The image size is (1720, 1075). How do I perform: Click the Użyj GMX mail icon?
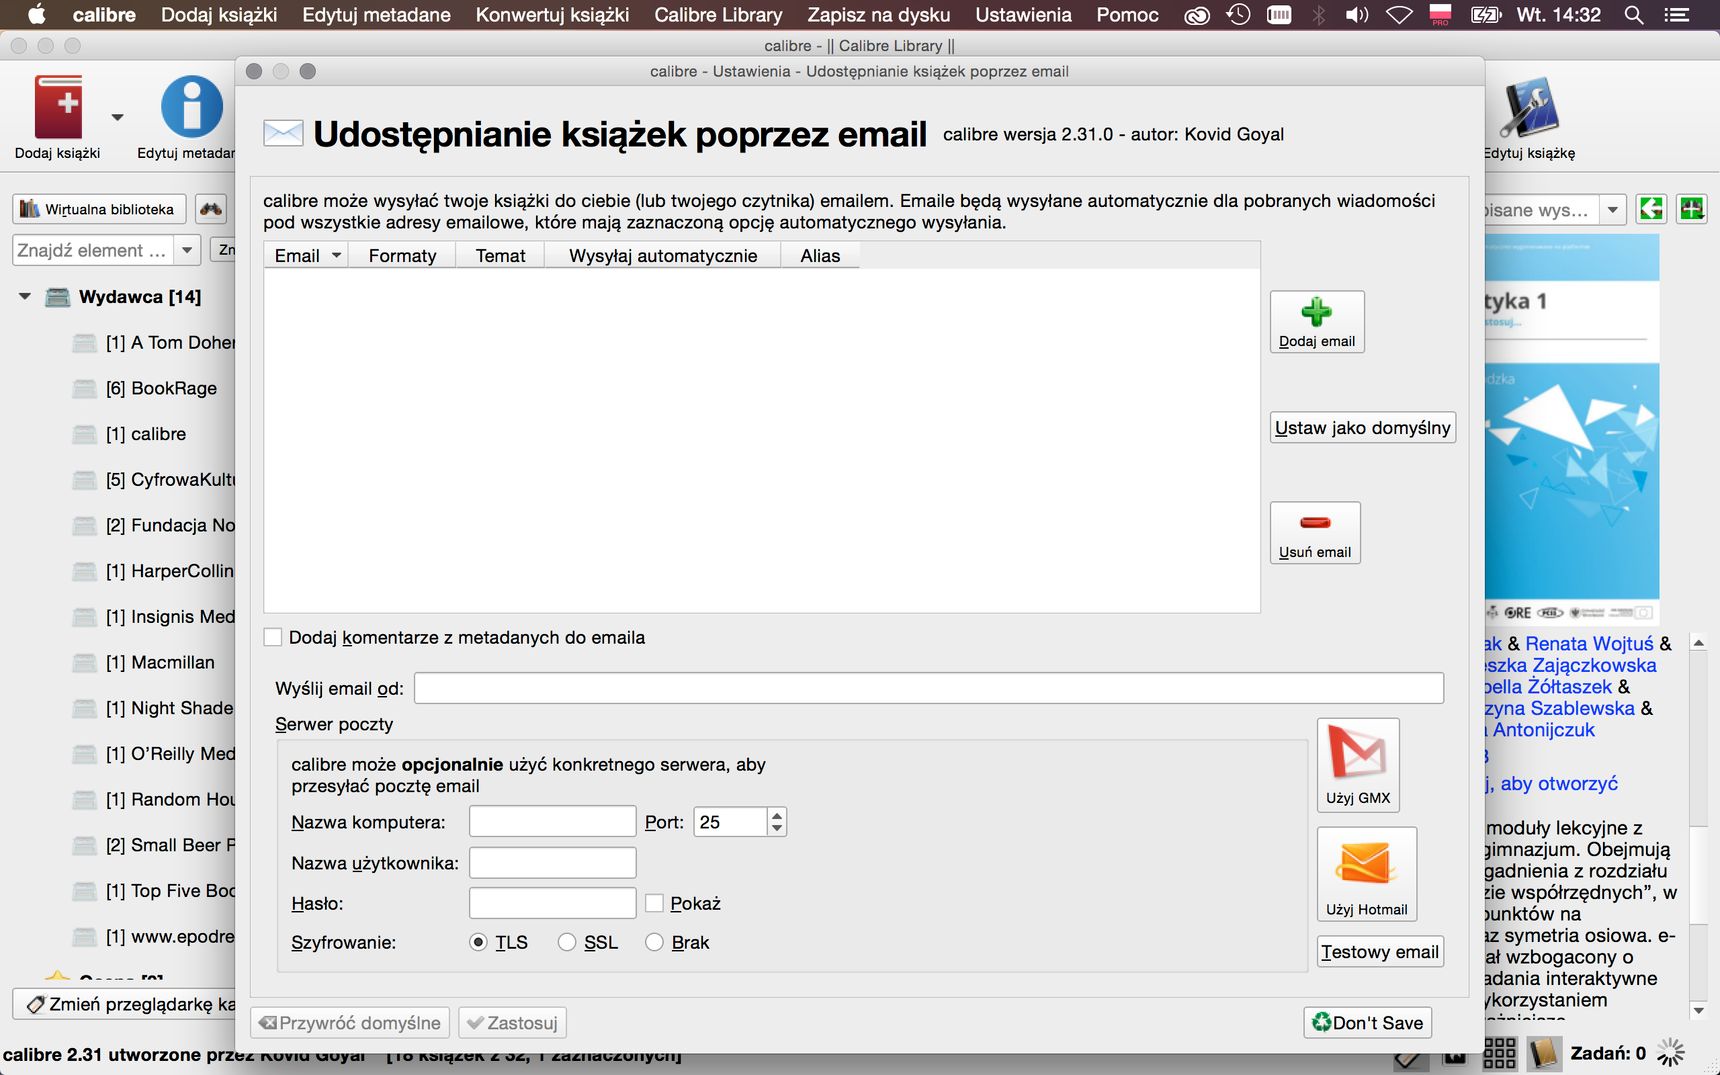point(1358,765)
